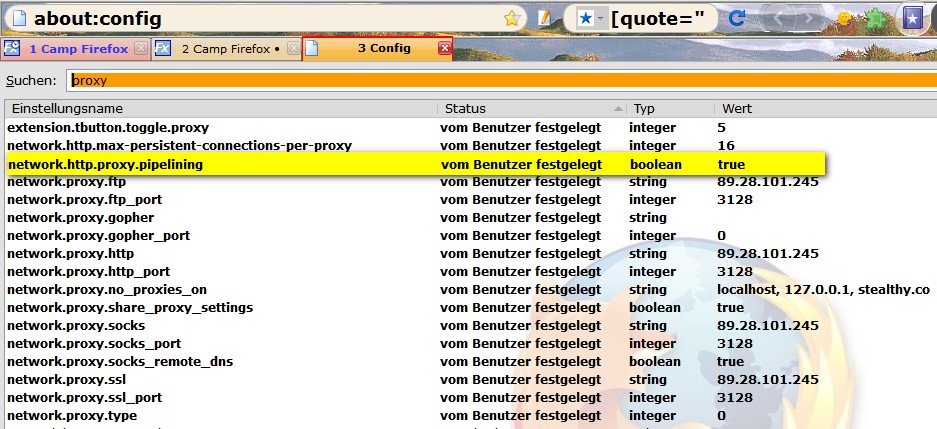Select the network.proxy.socks_remote_dns preference
This screenshot has width=937, height=429.
pos(120,361)
